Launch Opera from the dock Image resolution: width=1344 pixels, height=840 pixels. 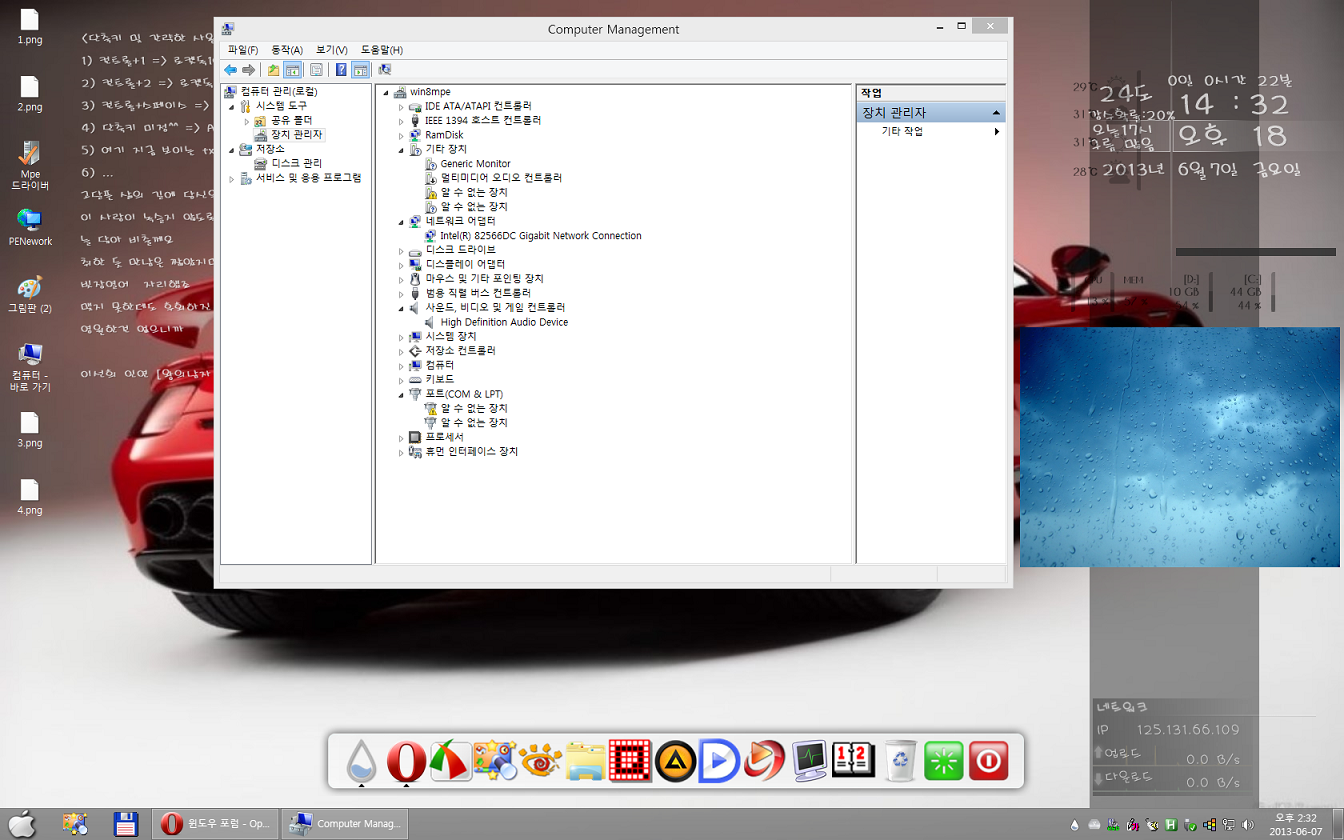tap(405, 762)
